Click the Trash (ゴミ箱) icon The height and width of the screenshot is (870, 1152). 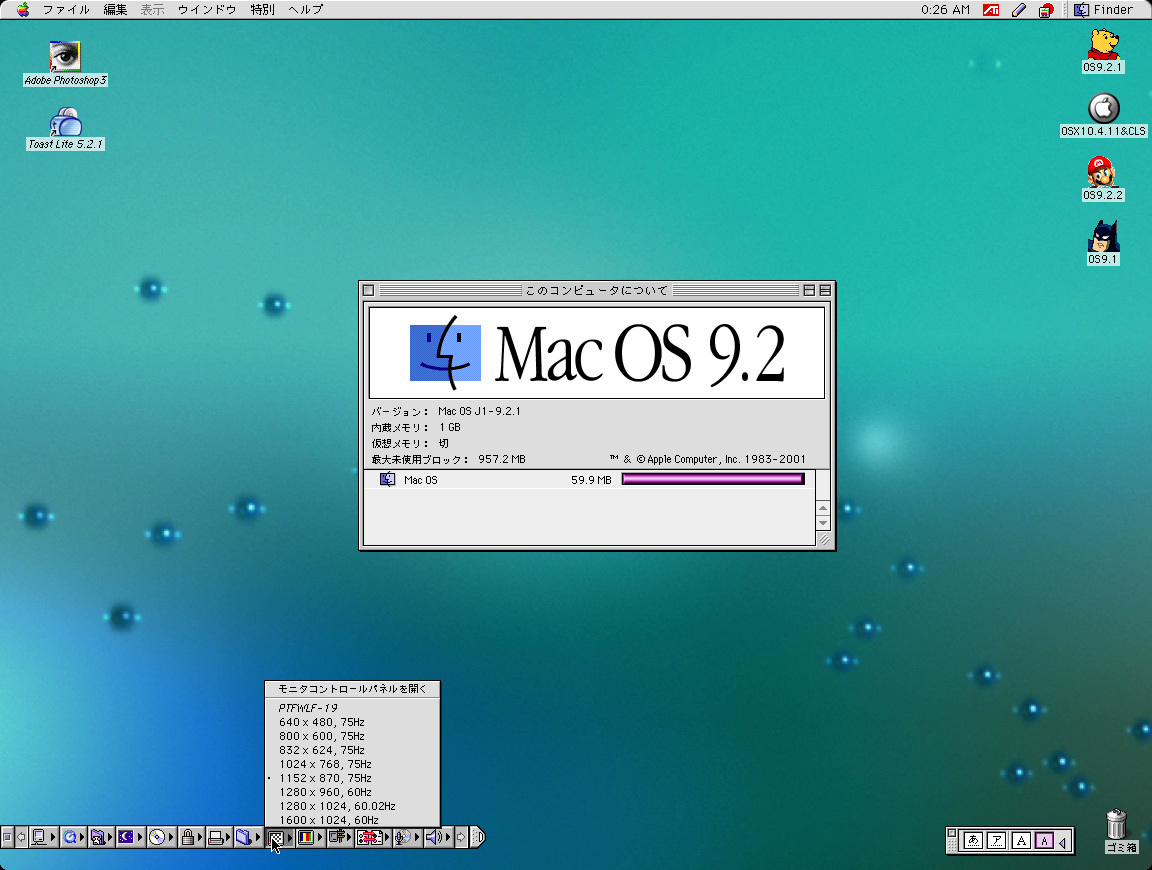pos(1119,825)
